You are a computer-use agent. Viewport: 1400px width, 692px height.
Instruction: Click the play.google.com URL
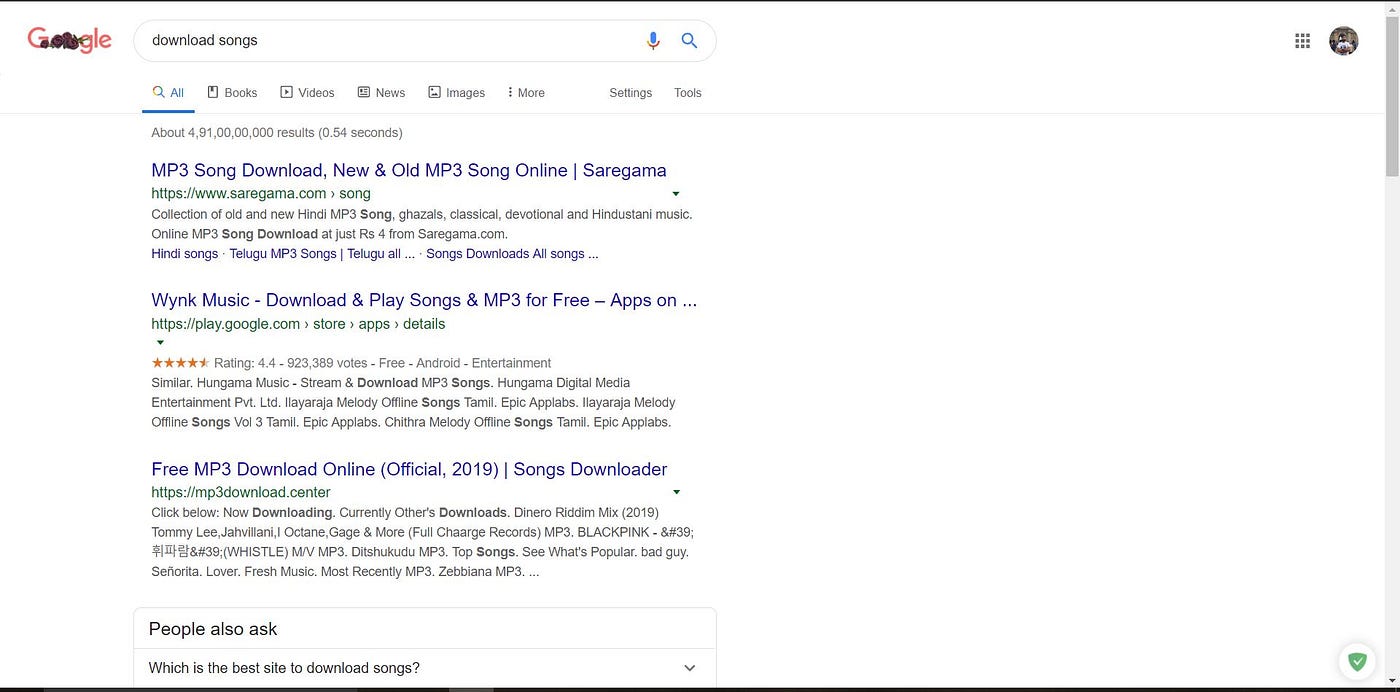(298, 324)
